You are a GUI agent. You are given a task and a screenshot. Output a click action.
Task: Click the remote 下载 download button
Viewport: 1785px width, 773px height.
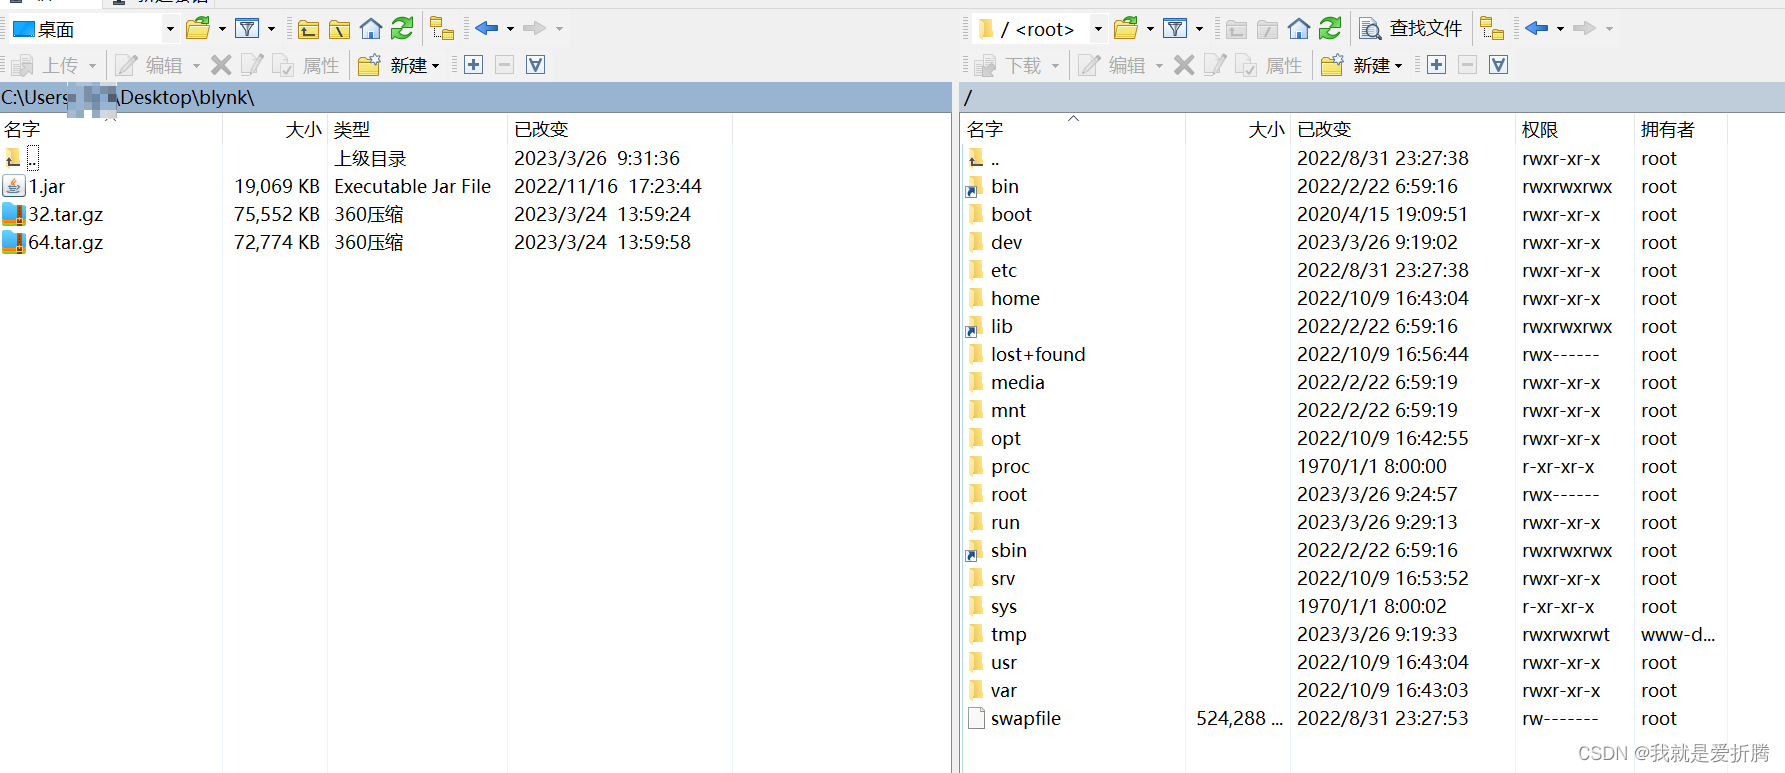[1009, 65]
